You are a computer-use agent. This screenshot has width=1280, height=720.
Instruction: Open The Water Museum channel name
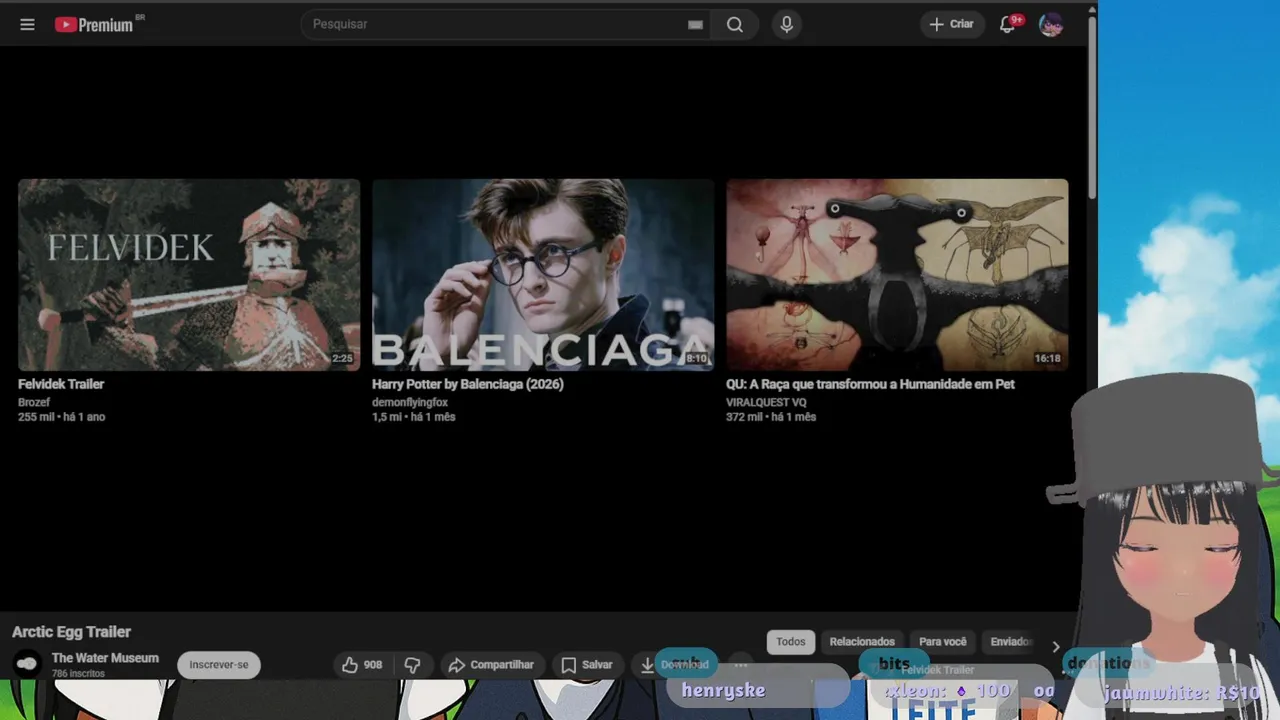(105, 658)
